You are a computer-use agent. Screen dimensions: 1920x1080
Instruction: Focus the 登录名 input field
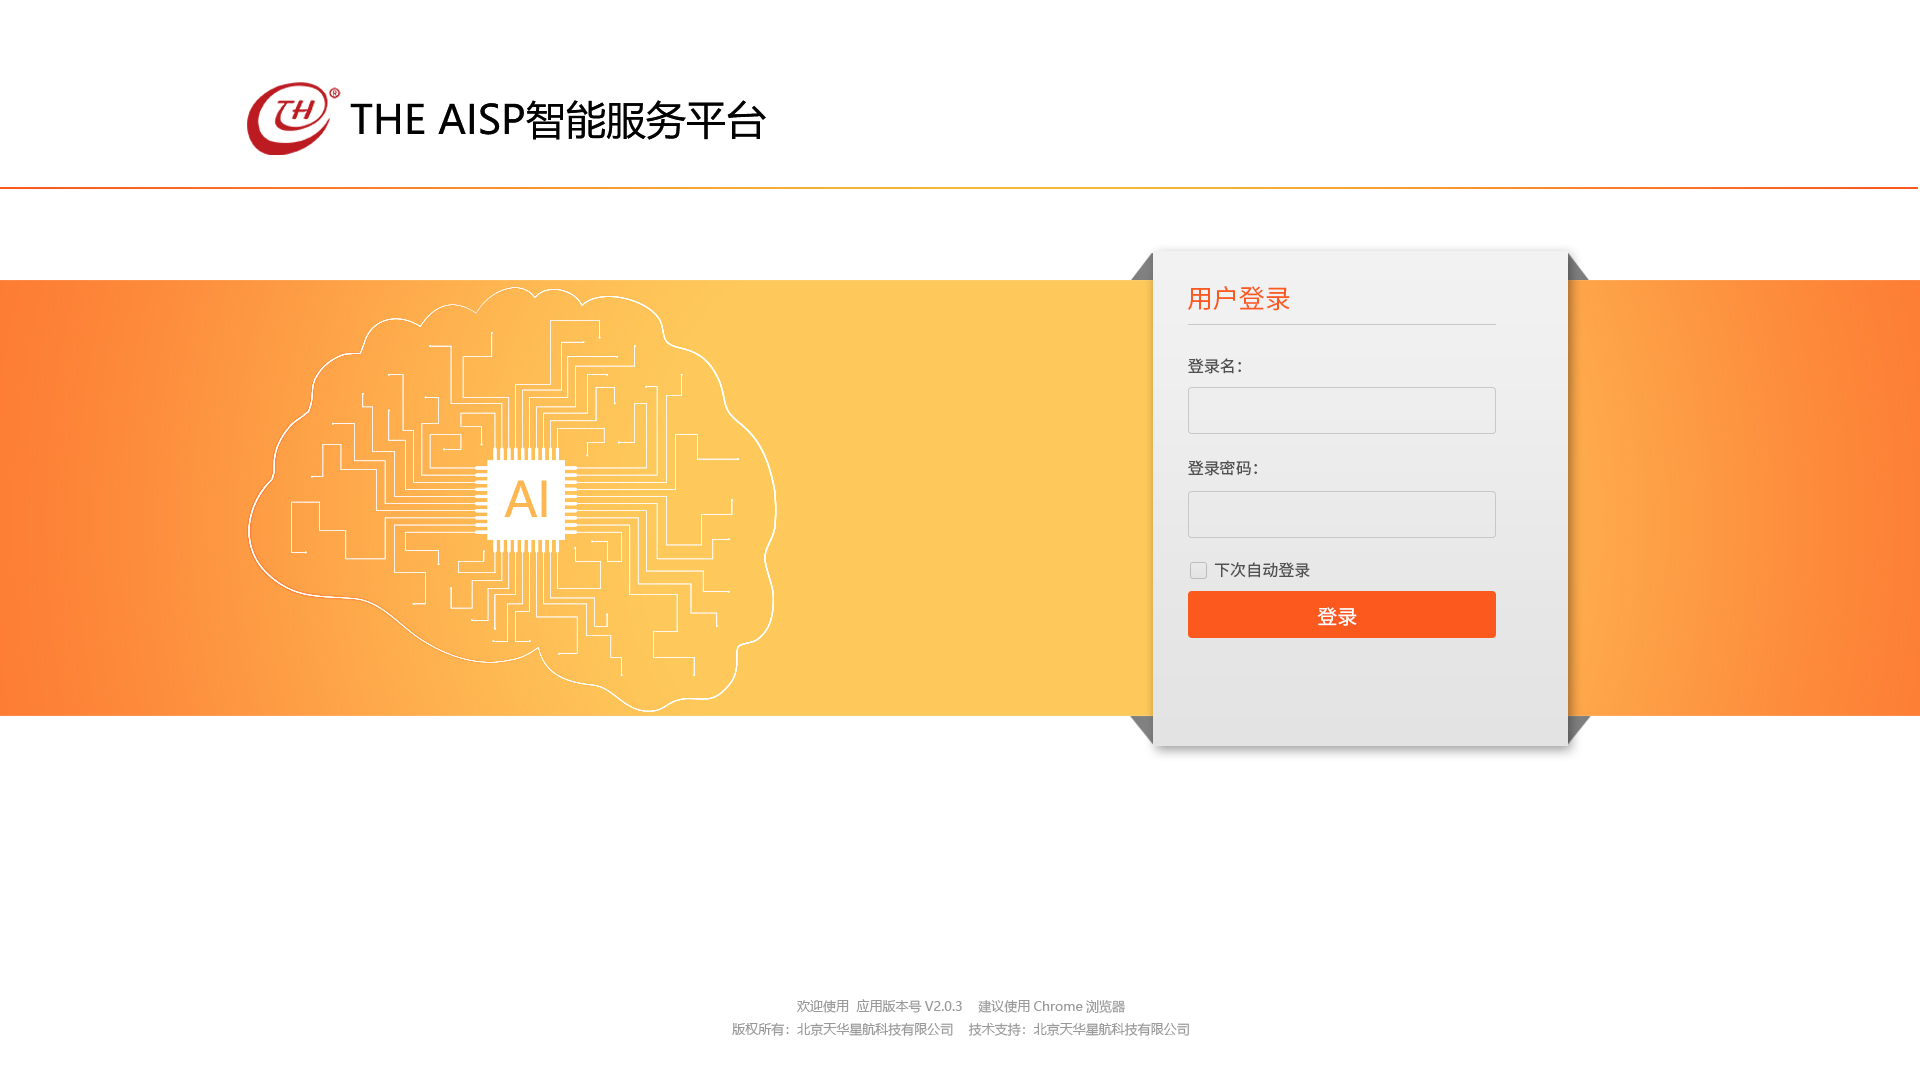click(x=1341, y=411)
